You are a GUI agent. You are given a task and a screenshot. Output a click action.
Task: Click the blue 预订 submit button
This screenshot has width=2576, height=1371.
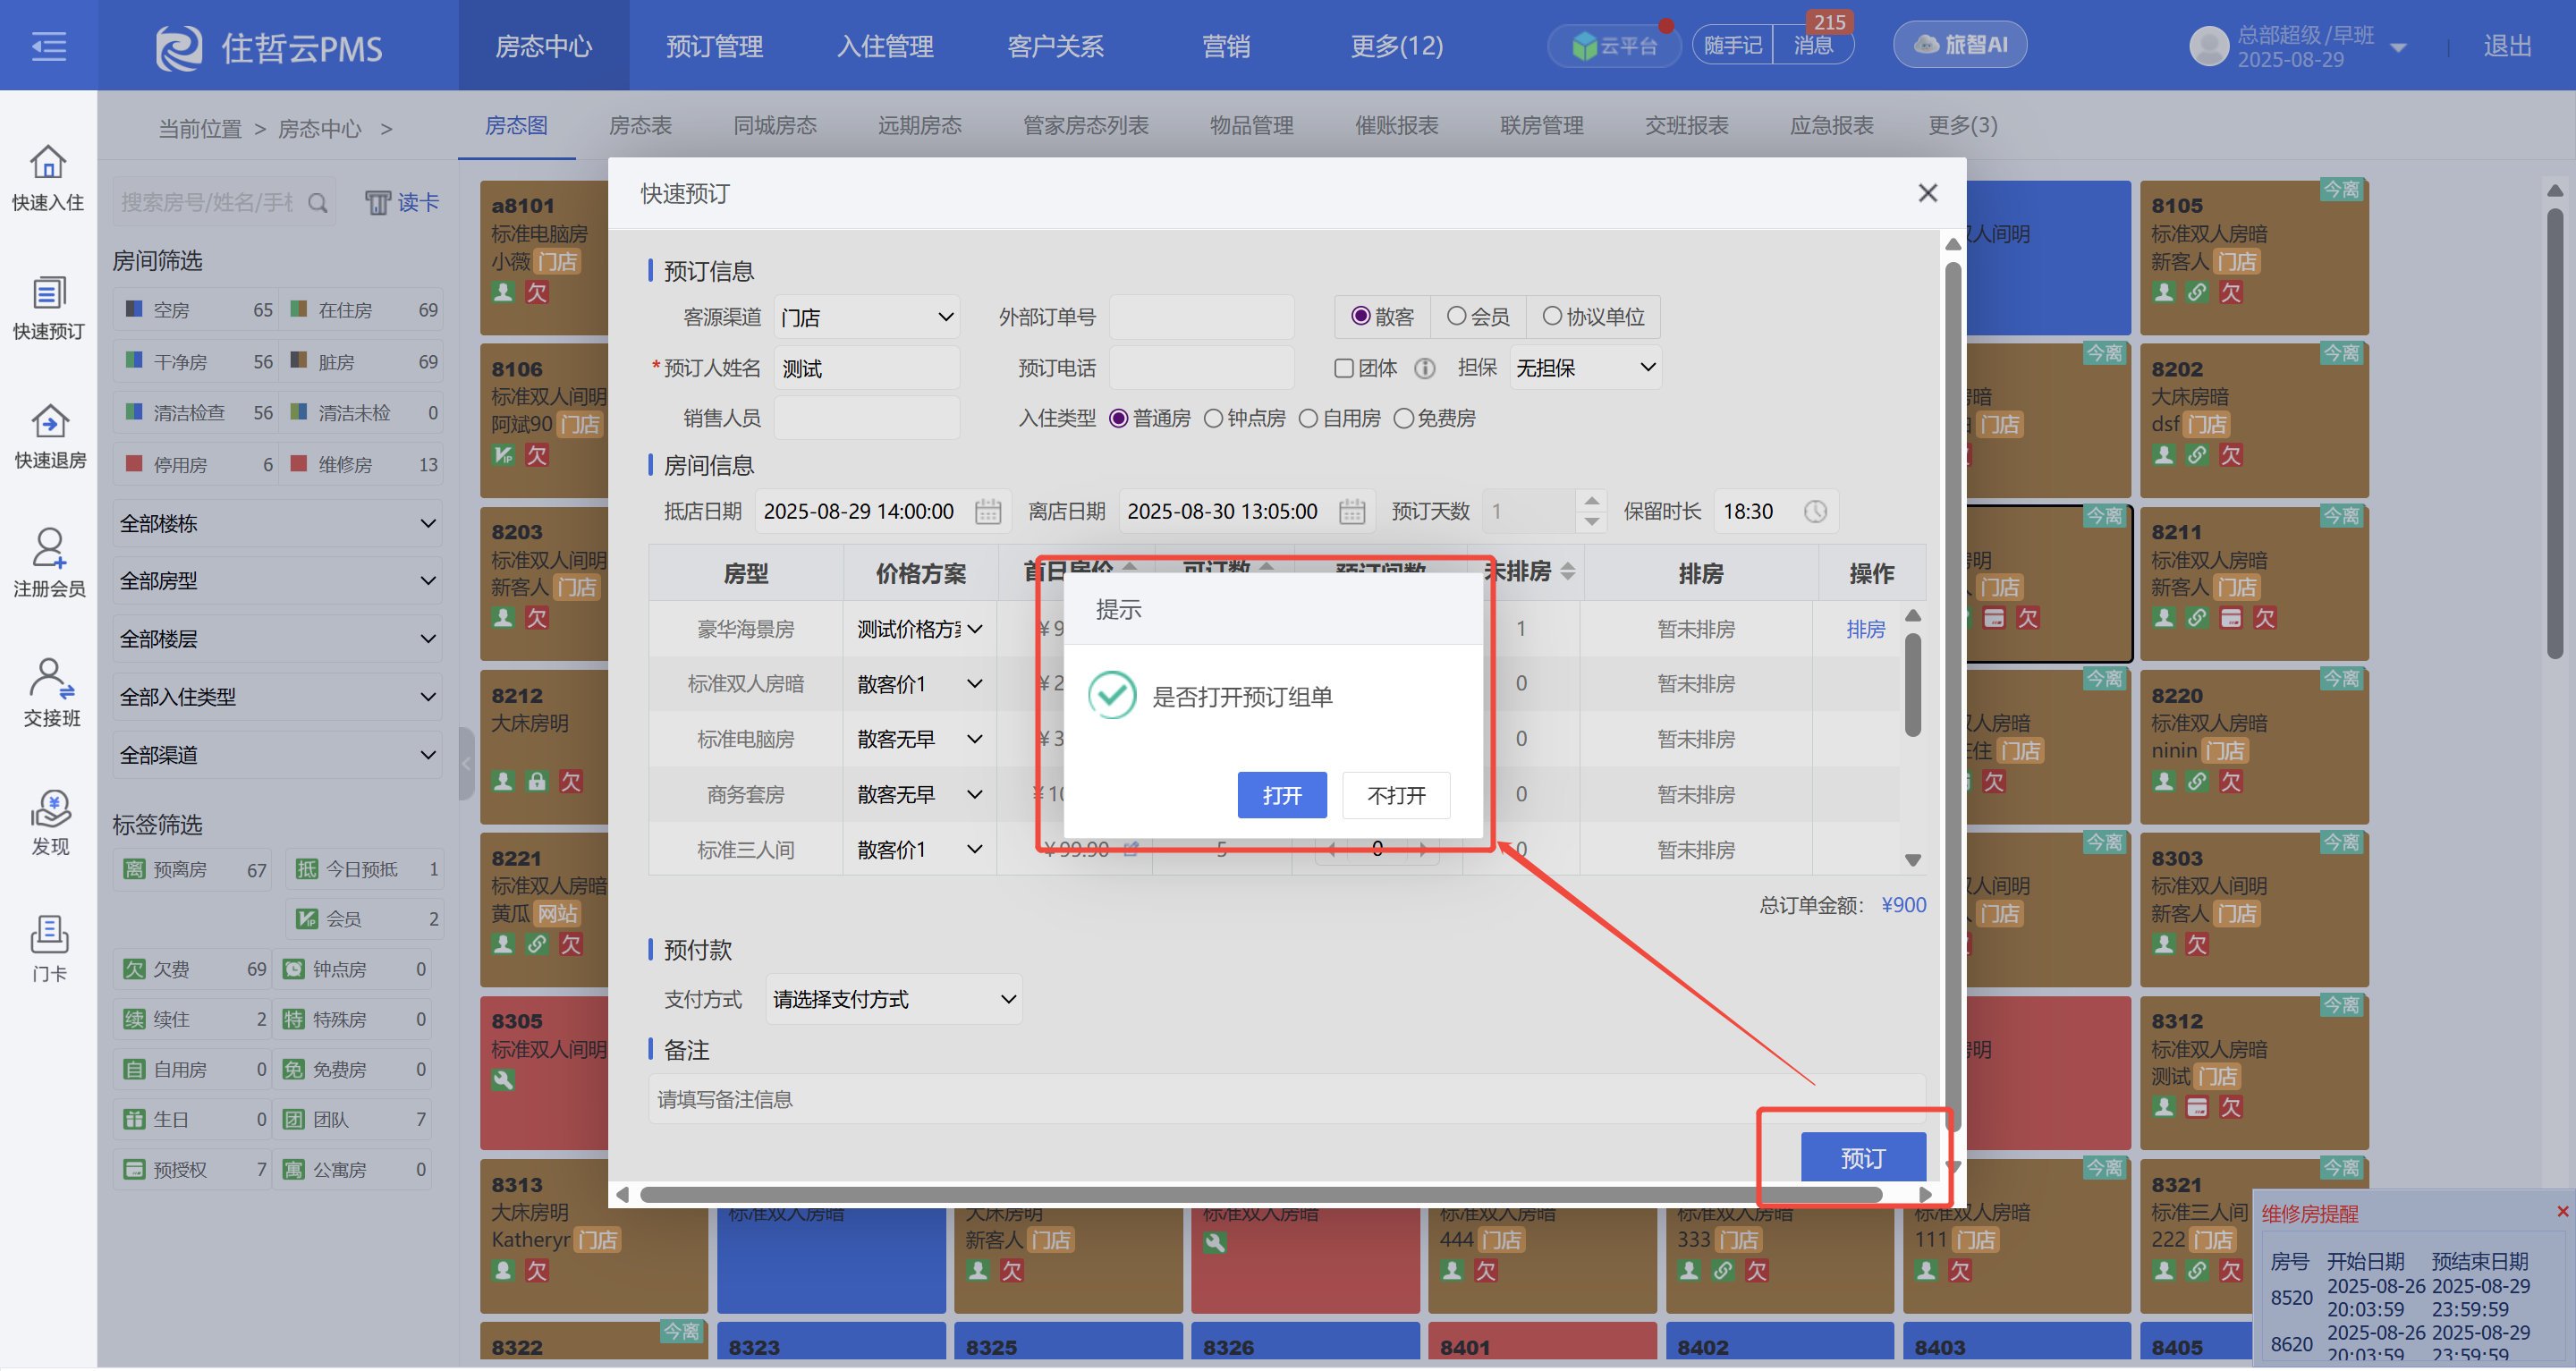pos(1863,1157)
